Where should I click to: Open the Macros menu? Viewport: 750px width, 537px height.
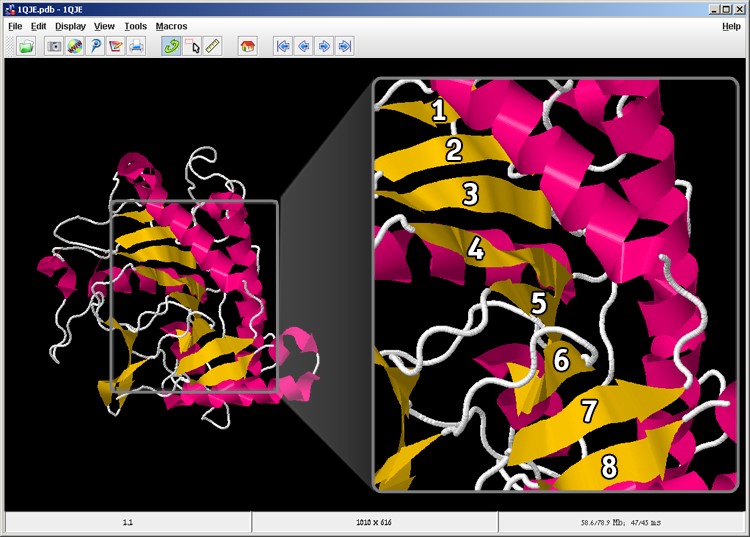[x=171, y=26]
